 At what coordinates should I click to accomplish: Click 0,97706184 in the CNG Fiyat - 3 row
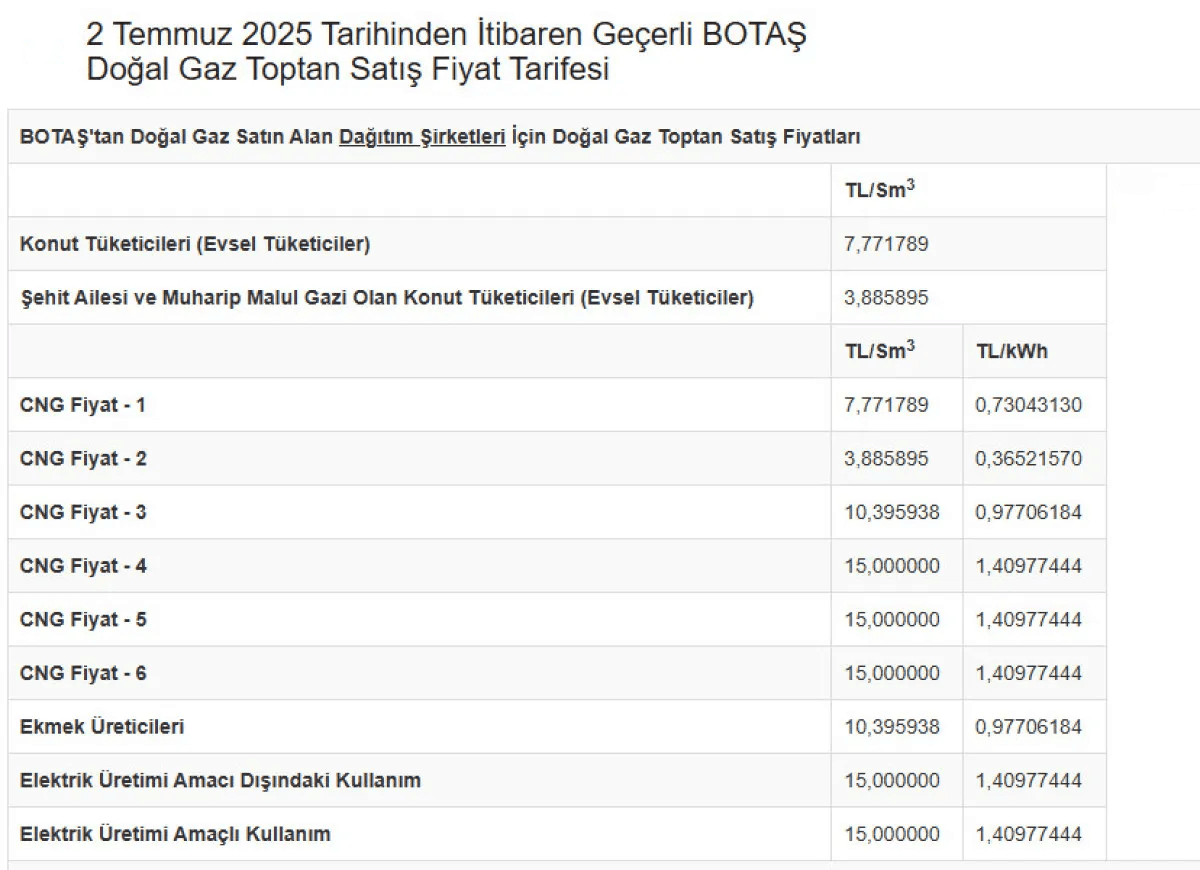tap(1028, 512)
